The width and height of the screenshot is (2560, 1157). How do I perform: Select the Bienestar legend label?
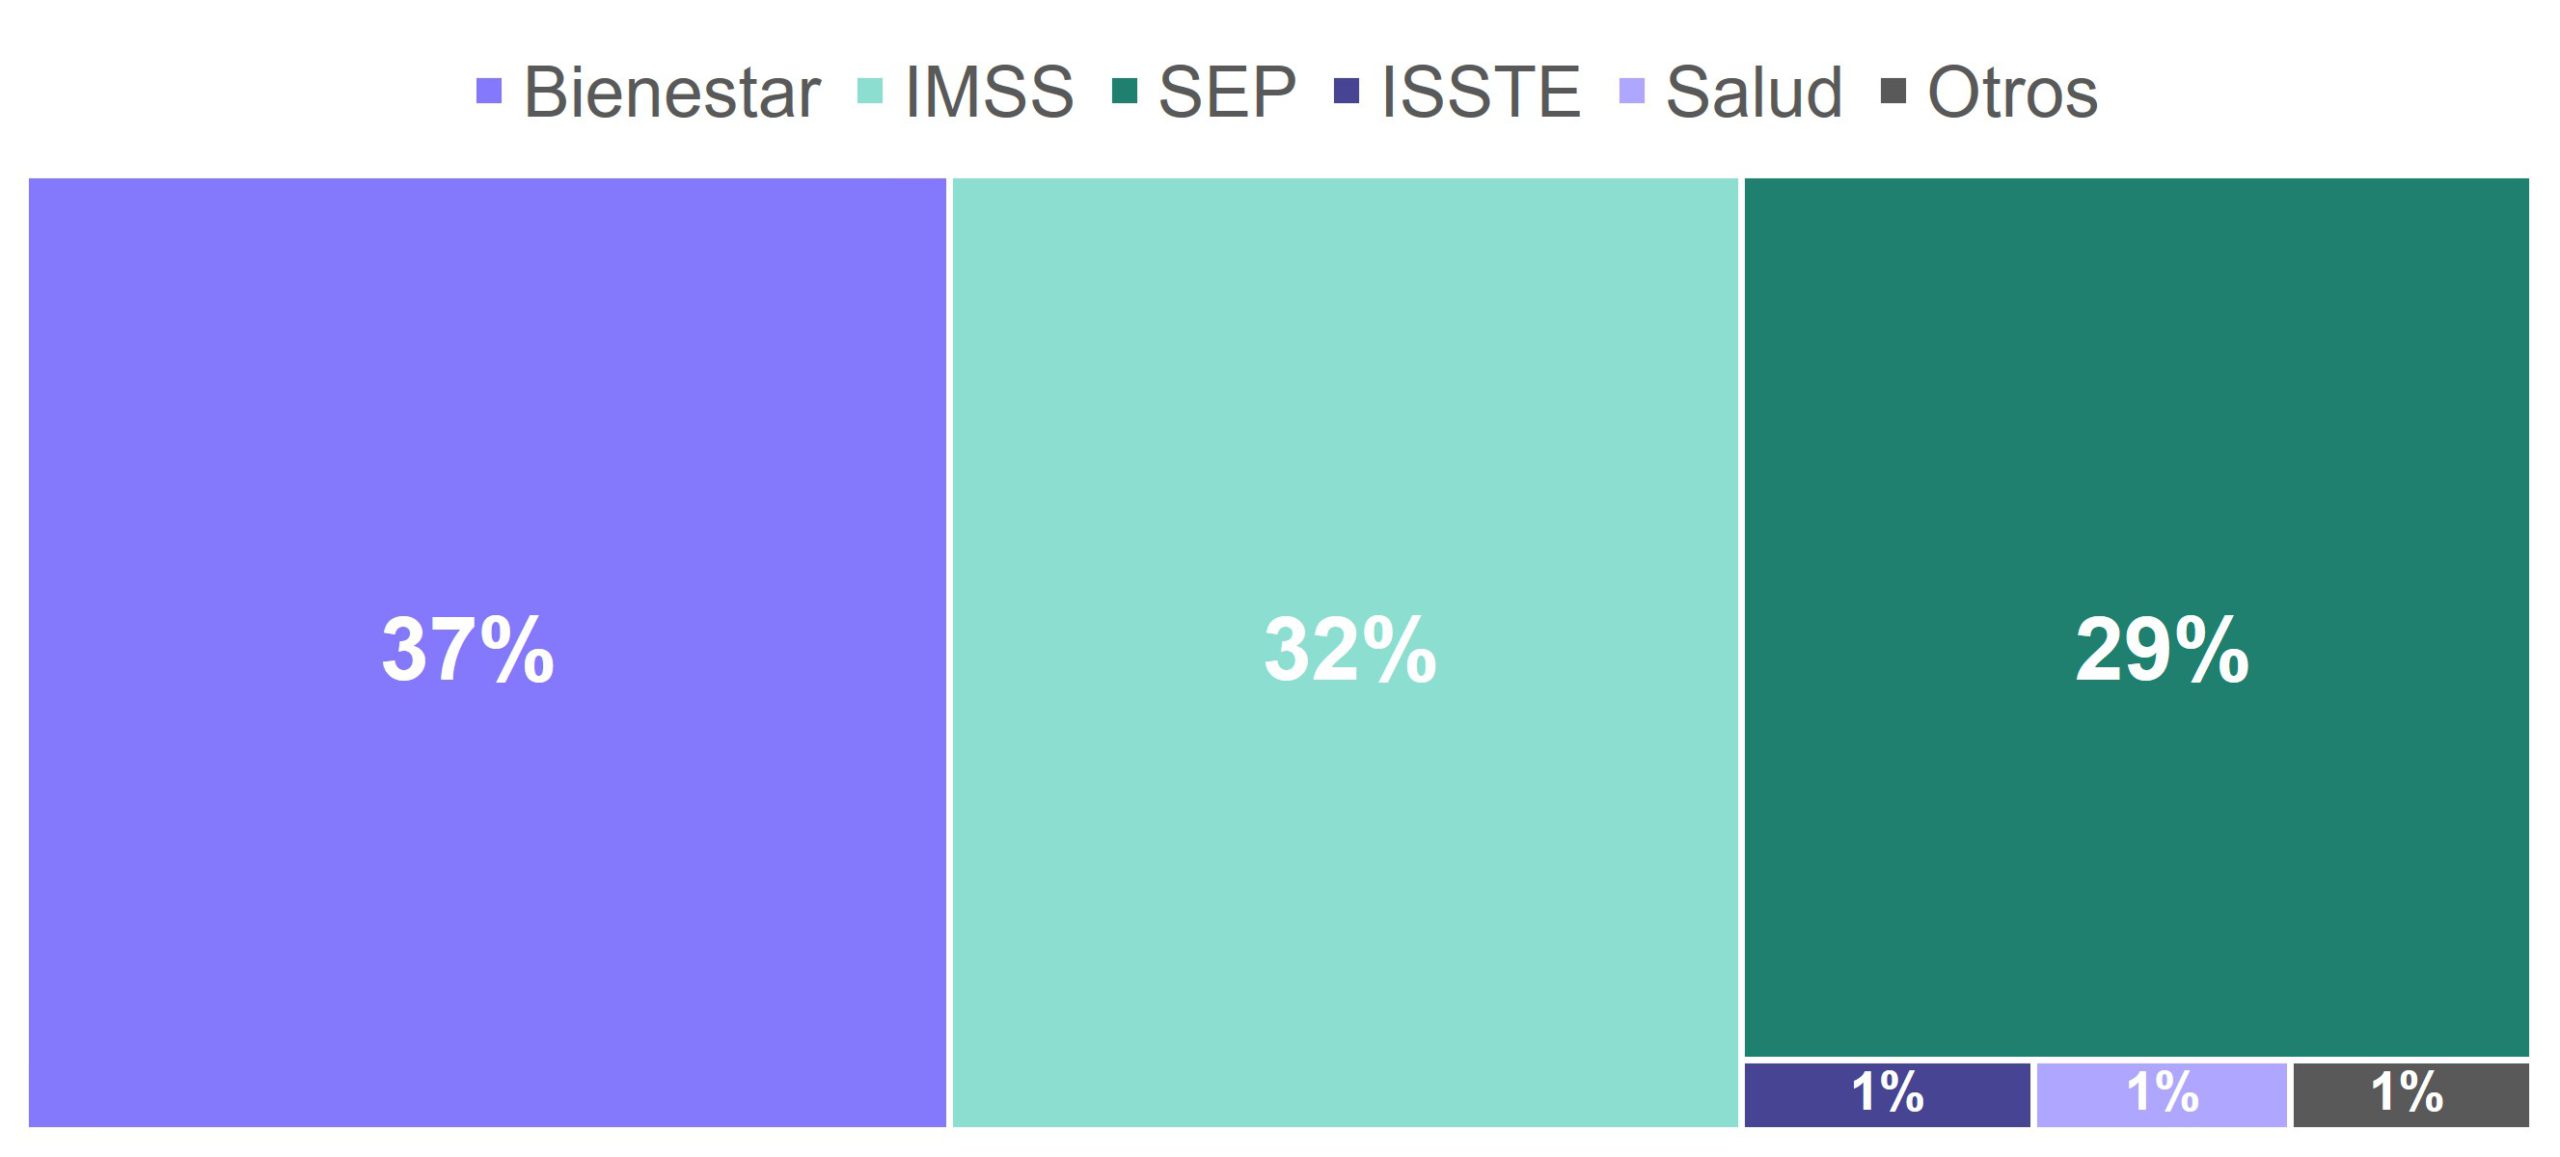672,93
